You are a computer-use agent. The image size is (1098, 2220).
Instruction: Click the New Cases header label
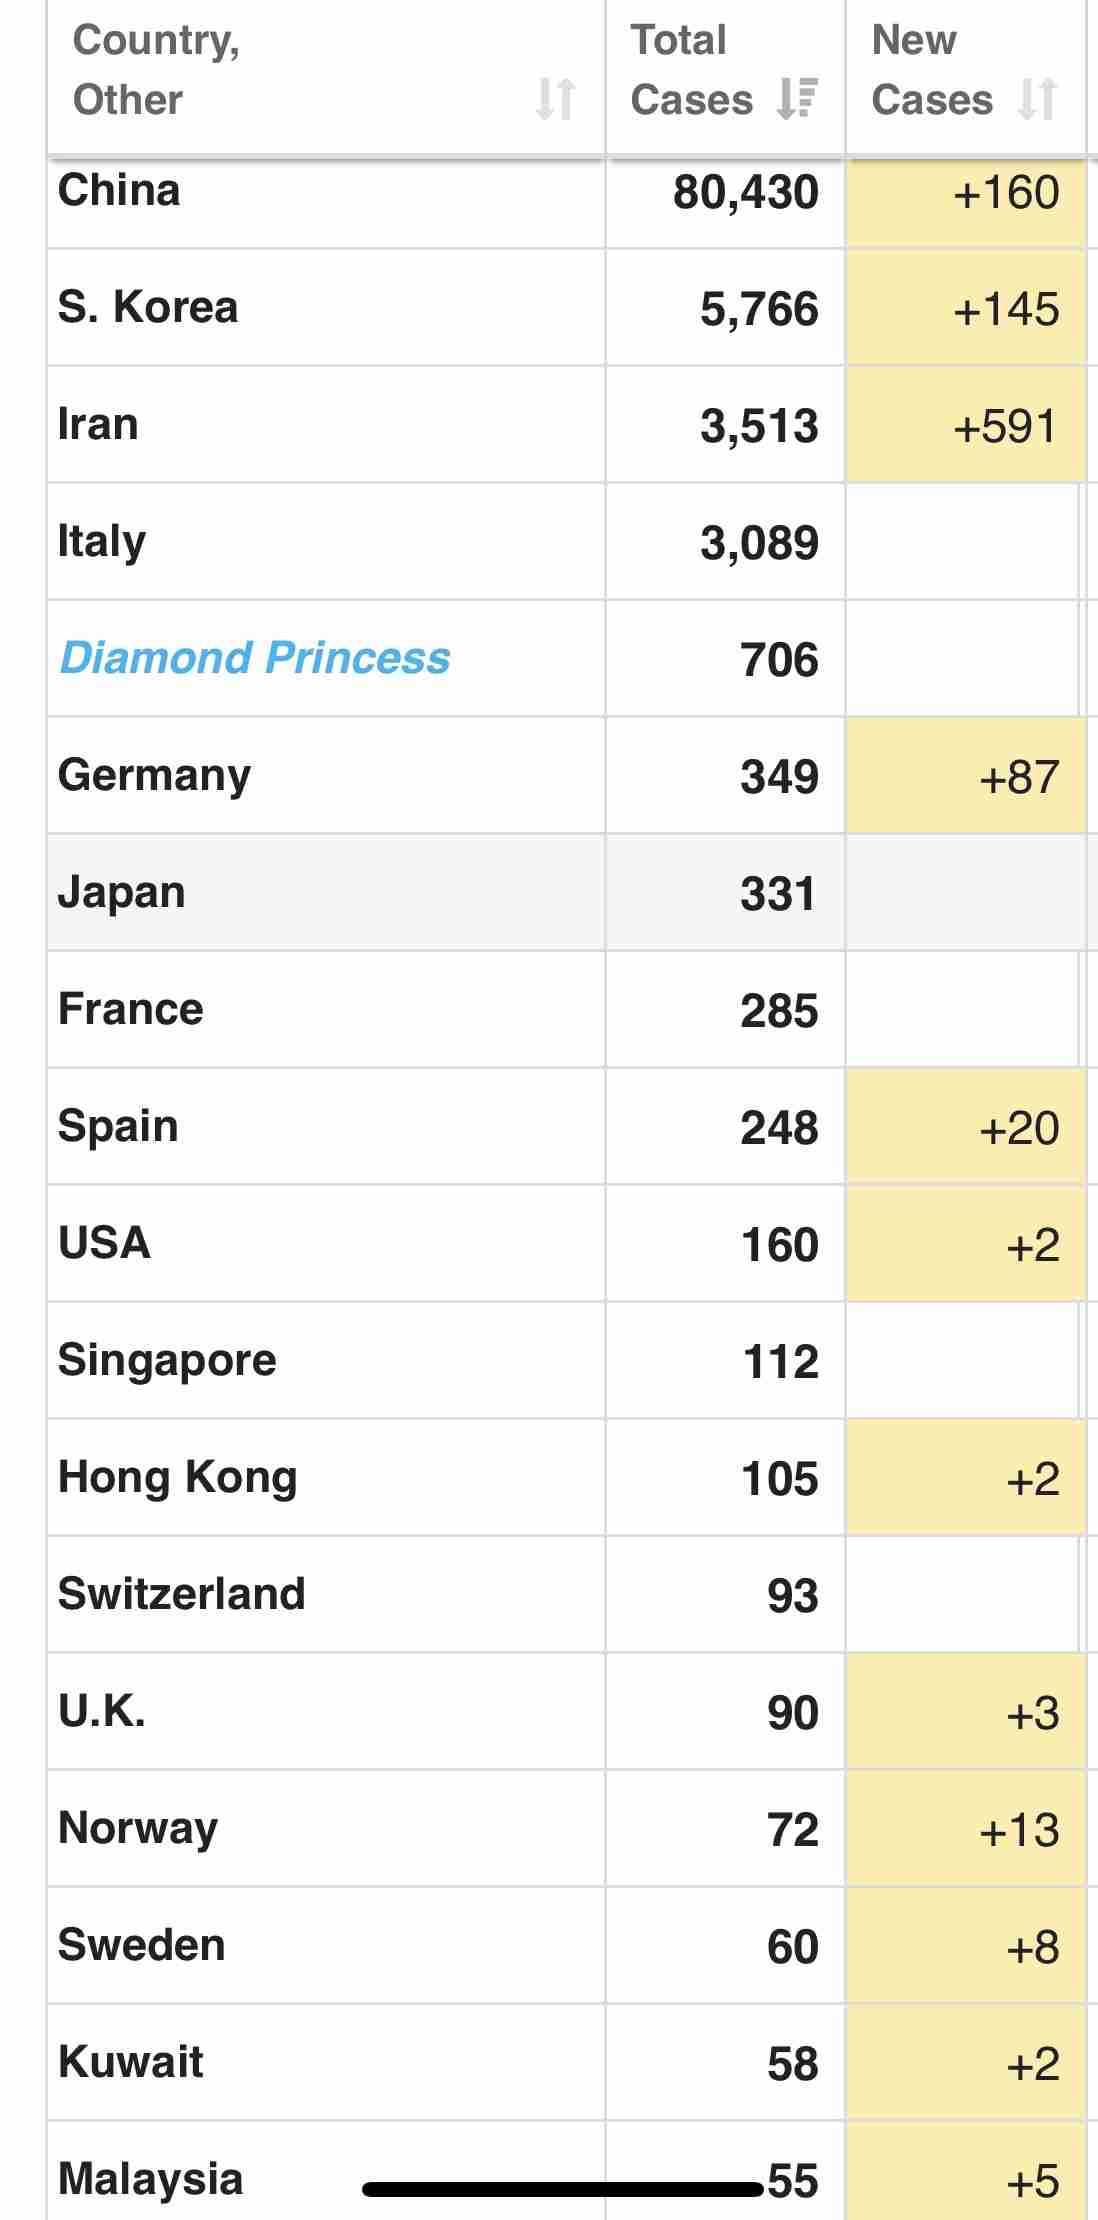click(x=932, y=70)
